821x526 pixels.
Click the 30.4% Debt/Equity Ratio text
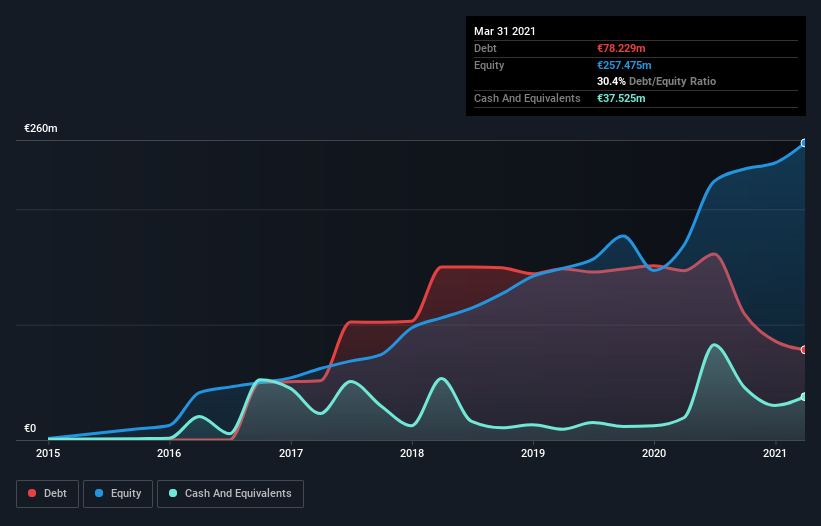coord(657,81)
